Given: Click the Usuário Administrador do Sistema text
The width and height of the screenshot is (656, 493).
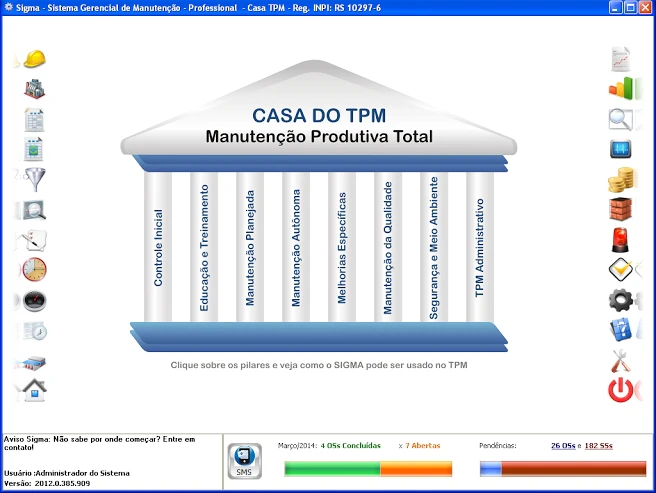Looking at the screenshot, I should [67, 473].
